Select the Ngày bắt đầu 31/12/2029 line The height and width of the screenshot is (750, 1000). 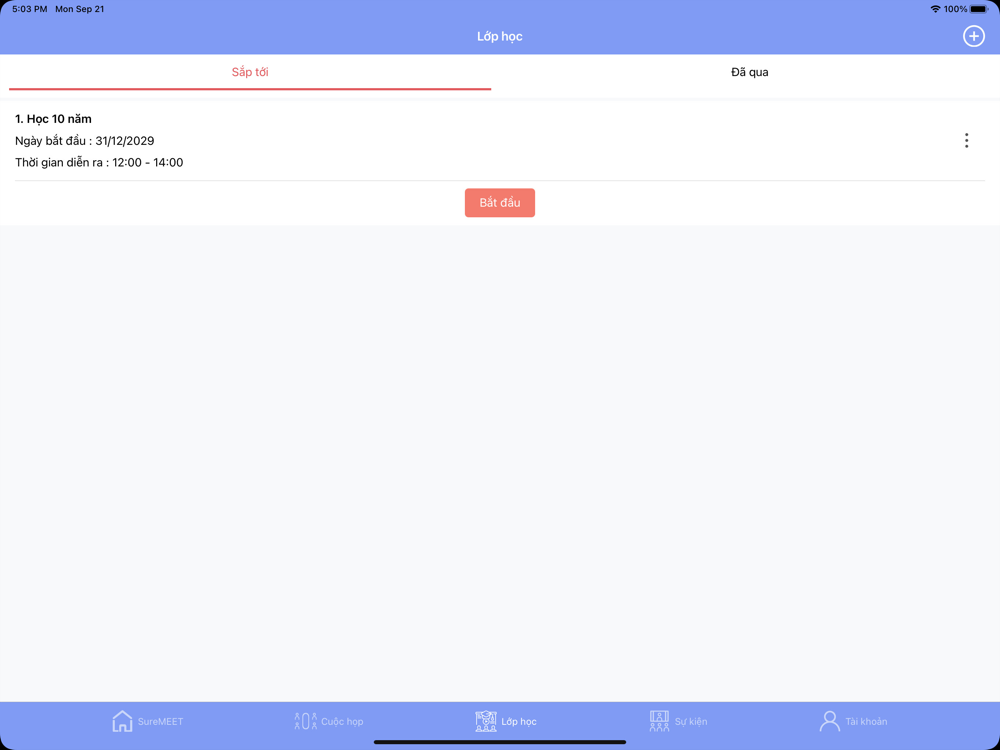(85, 141)
